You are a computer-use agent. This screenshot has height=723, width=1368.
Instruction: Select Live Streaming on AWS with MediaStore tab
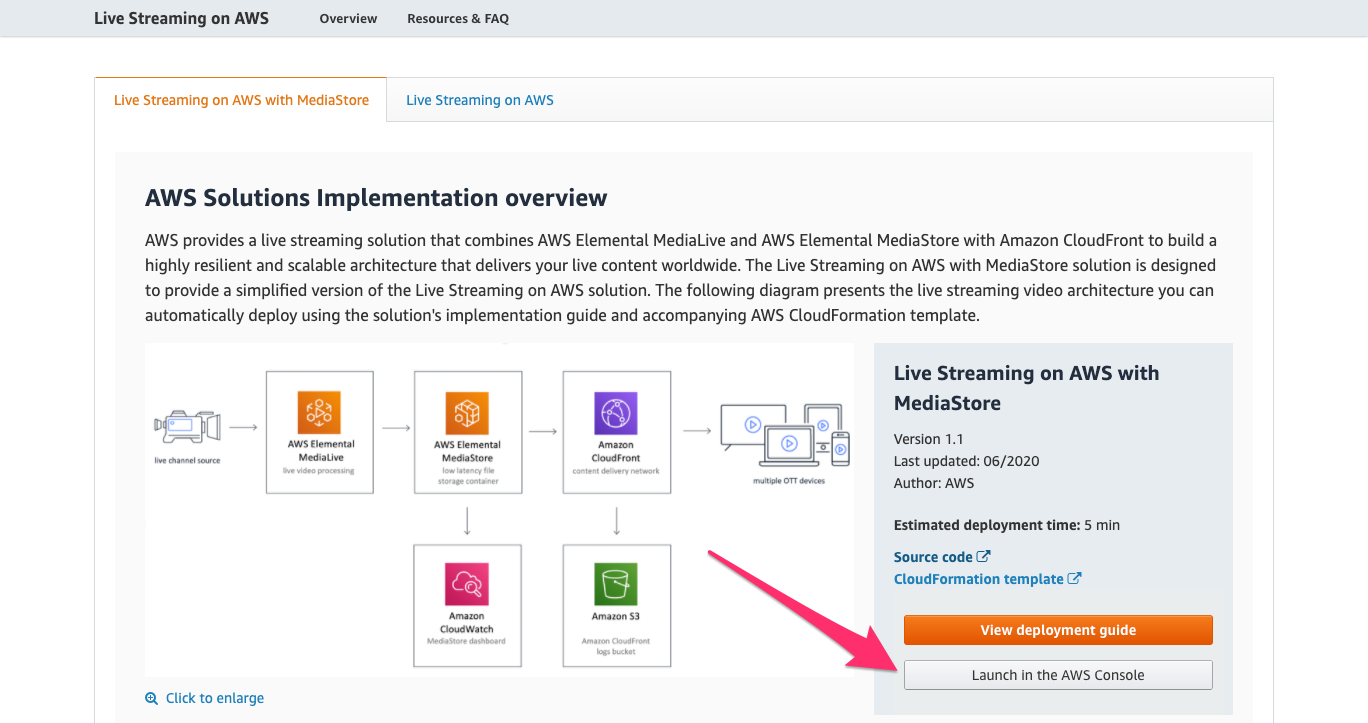coord(241,100)
